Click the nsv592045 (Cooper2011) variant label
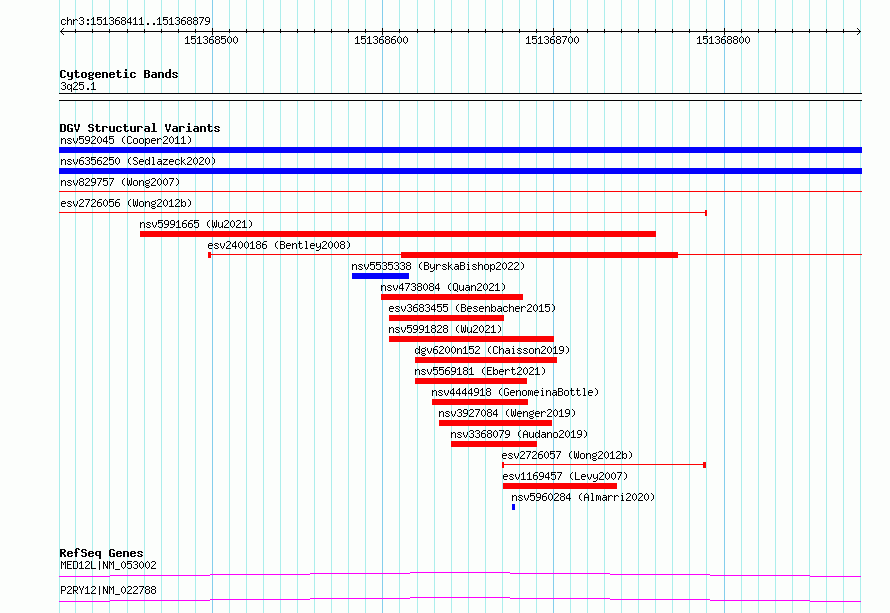This screenshot has height=613, width=890. [x=126, y=140]
